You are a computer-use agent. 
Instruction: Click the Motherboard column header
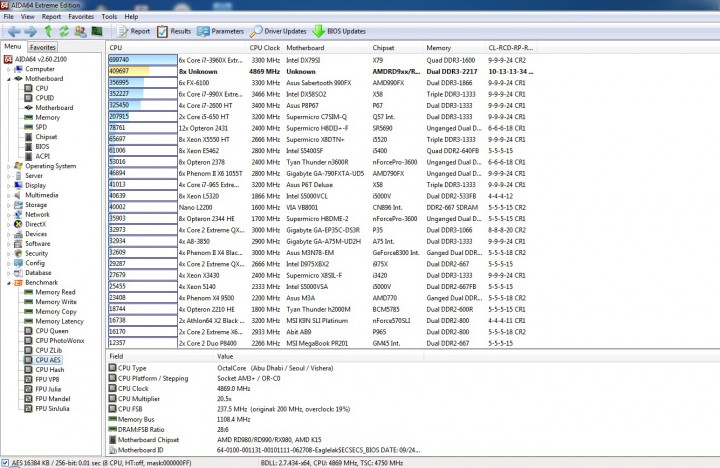326,48
